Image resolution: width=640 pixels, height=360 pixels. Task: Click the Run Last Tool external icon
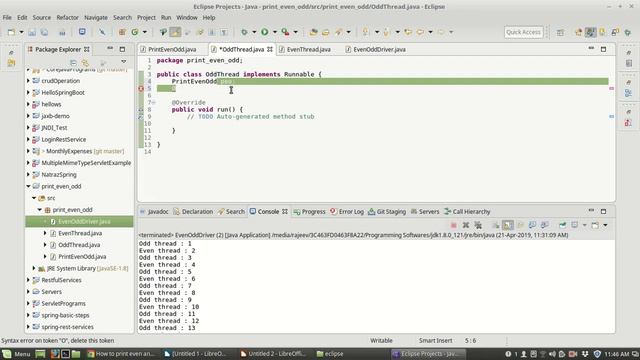click(x=285, y=32)
